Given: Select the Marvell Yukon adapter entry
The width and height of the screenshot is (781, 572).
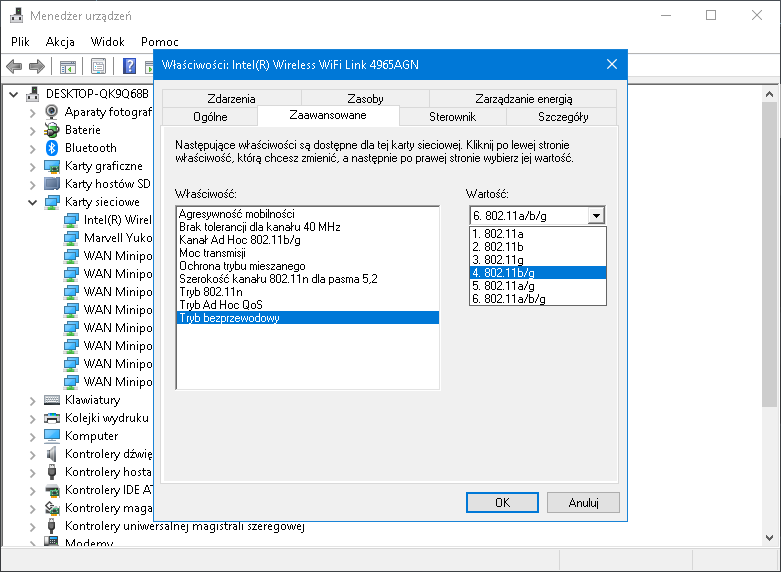Looking at the screenshot, I should tap(118, 238).
